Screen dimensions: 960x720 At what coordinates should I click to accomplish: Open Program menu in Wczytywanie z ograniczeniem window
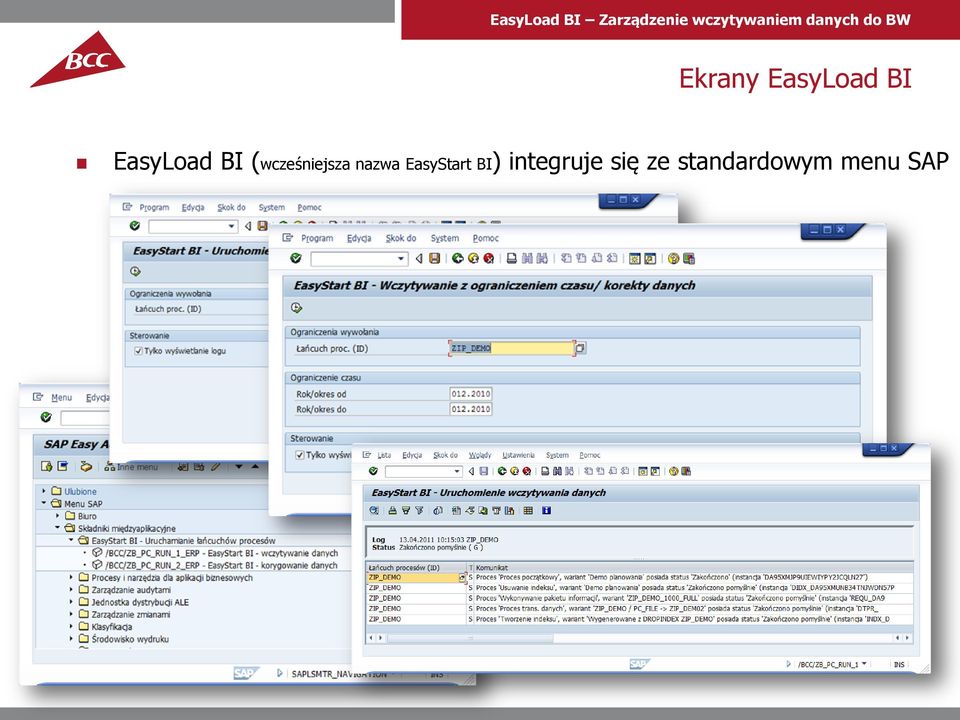tap(317, 238)
